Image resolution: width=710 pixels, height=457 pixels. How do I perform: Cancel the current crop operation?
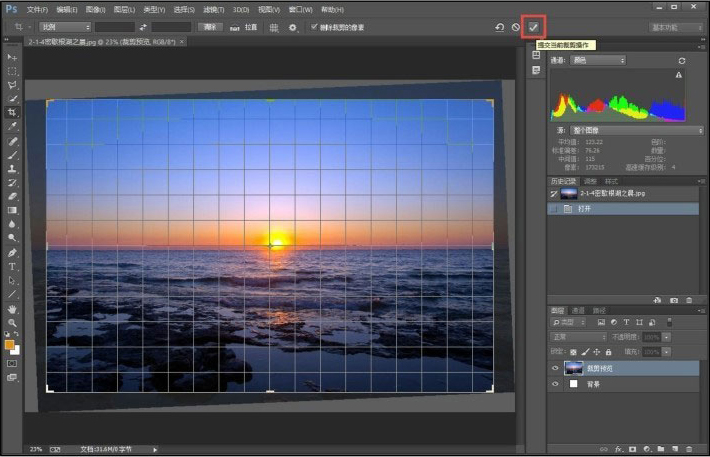click(516, 27)
